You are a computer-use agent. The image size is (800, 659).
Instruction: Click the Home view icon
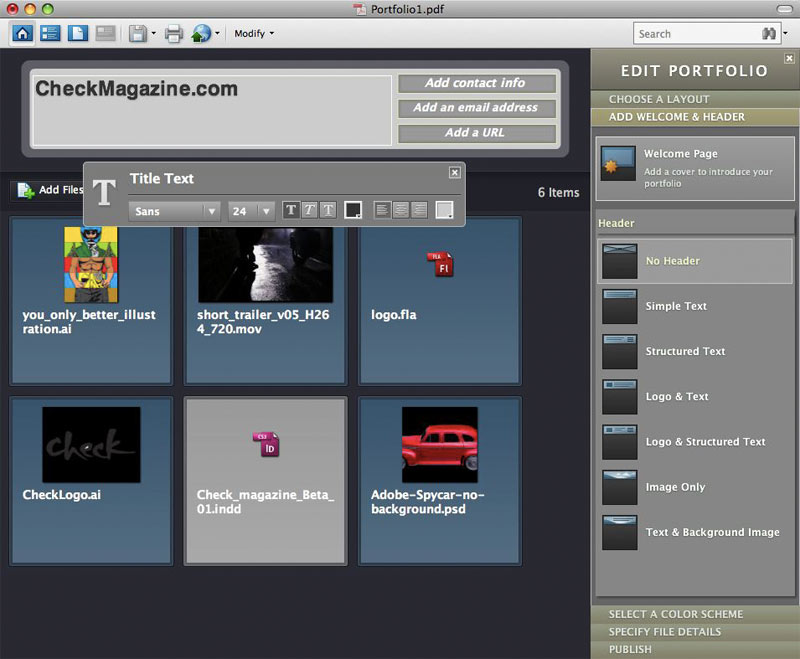[x=22, y=33]
